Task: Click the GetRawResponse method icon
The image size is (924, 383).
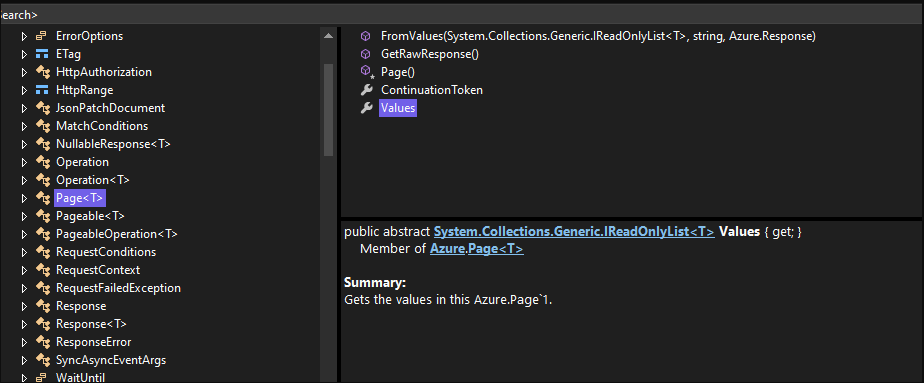Action: click(366, 54)
